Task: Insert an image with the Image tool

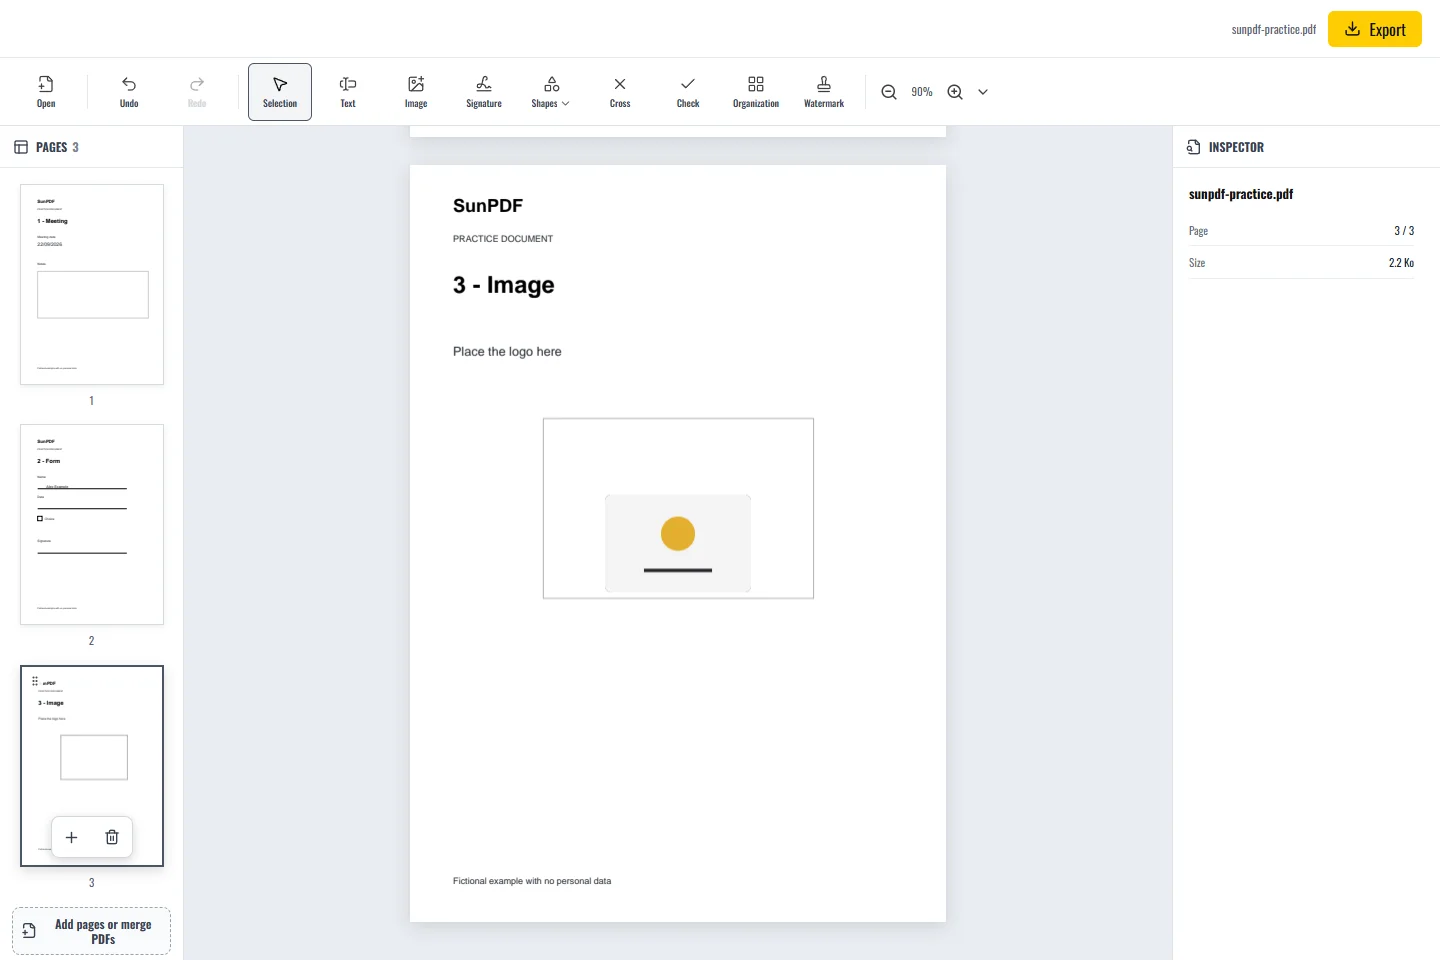Action: [416, 92]
